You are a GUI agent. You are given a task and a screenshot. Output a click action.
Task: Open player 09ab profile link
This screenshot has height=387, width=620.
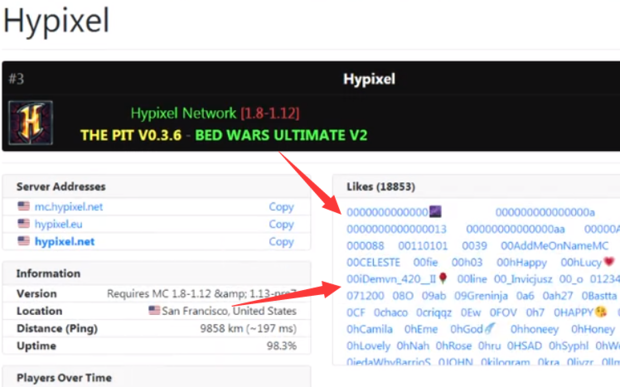pyautogui.click(x=433, y=296)
